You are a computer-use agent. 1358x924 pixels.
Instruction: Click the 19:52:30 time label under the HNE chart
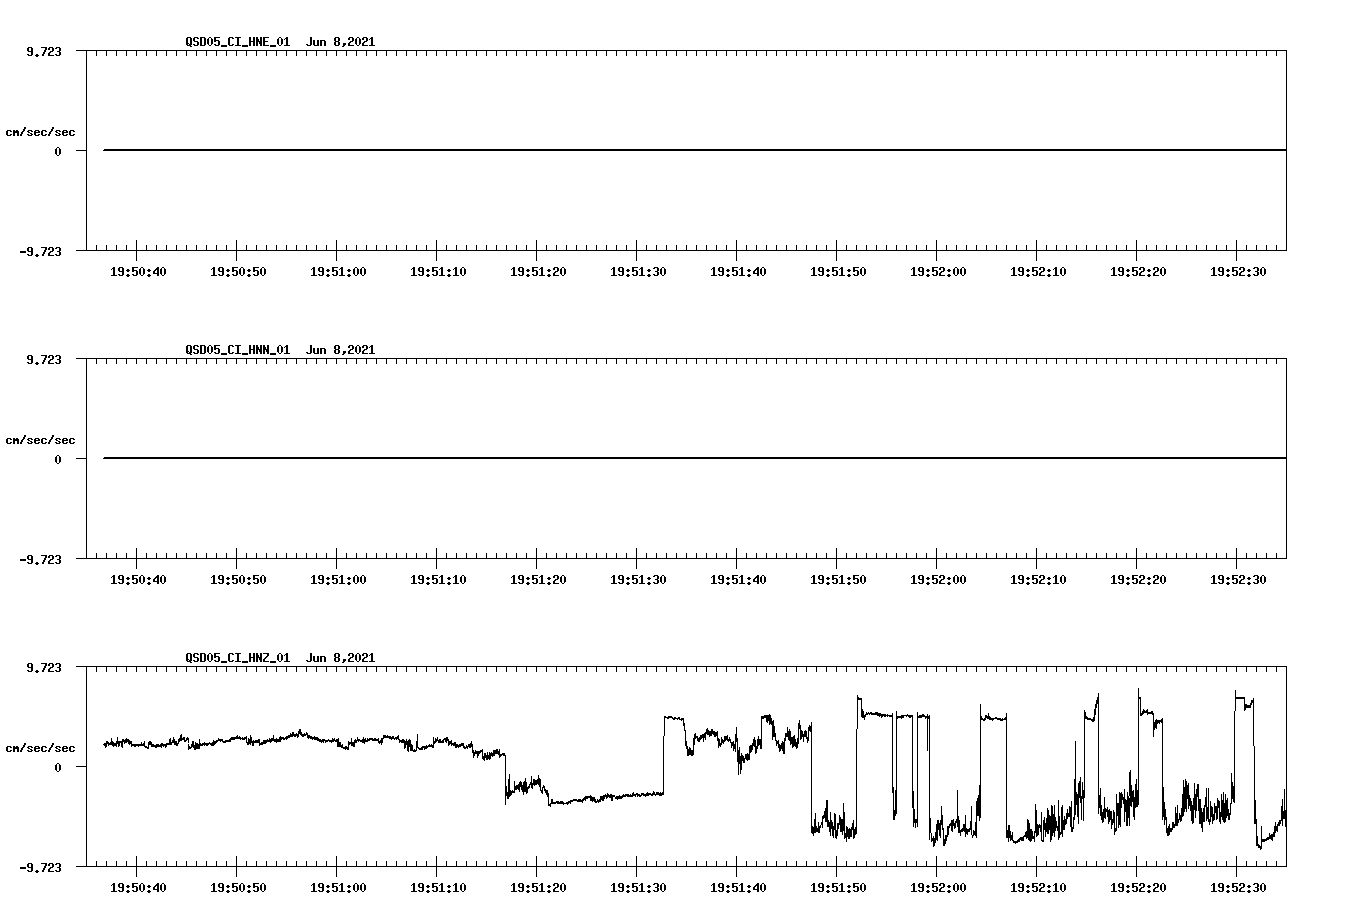click(x=1238, y=272)
